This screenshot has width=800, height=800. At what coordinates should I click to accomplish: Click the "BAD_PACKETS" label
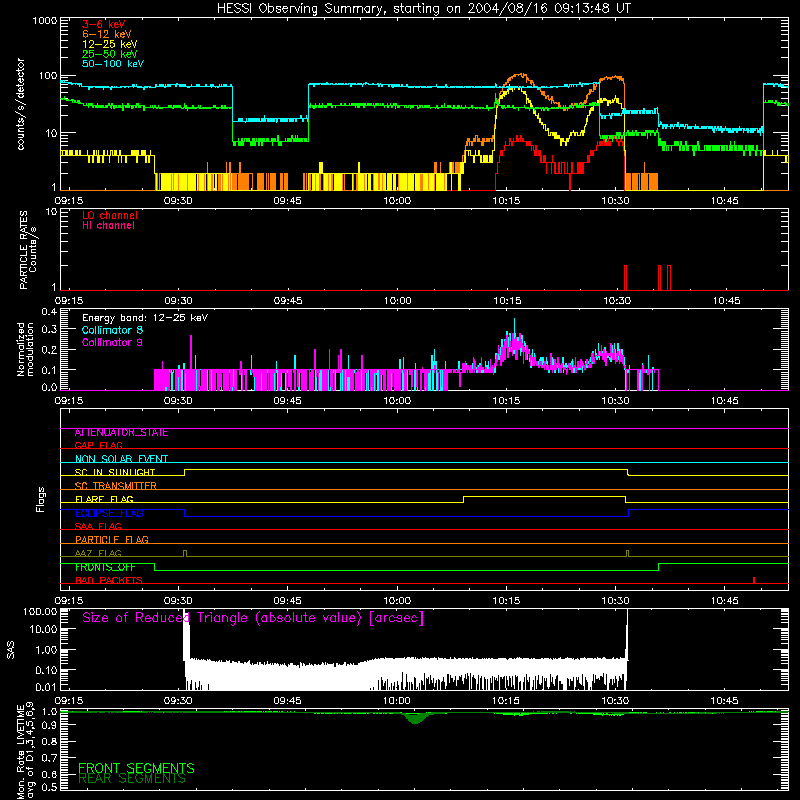tap(109, 581)
